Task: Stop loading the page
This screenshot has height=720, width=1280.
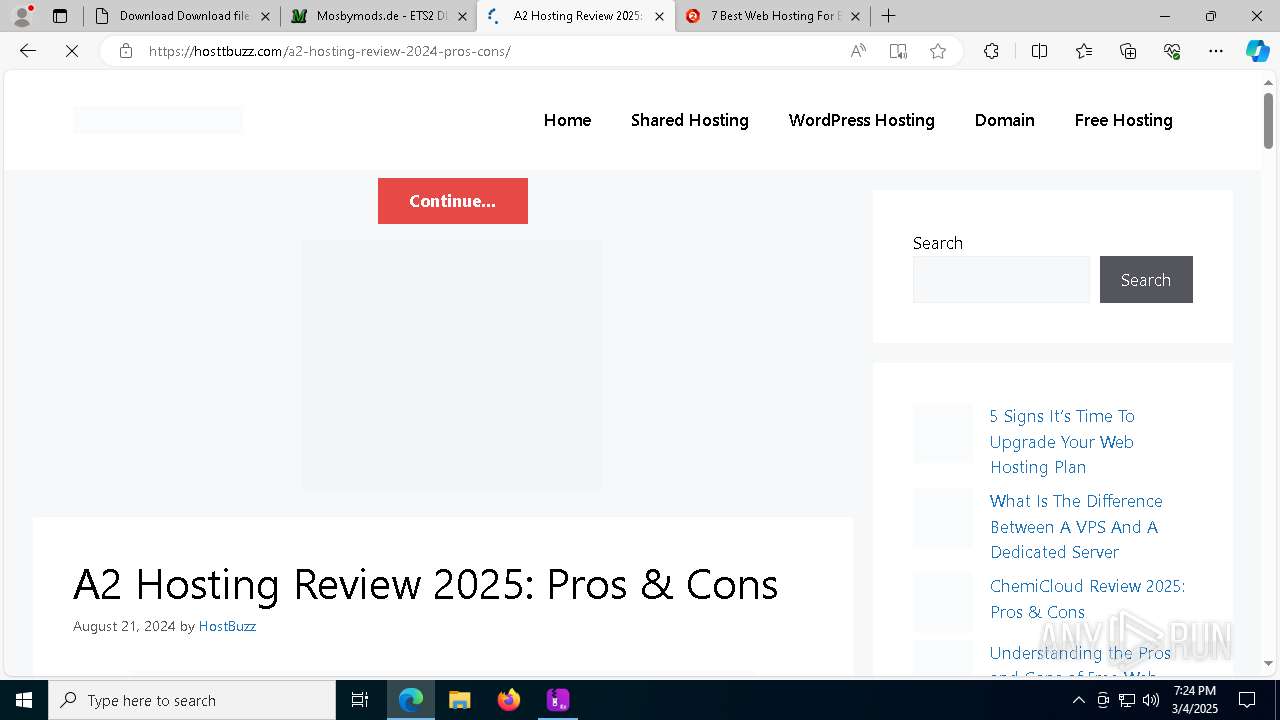Action: coord(72,51)
